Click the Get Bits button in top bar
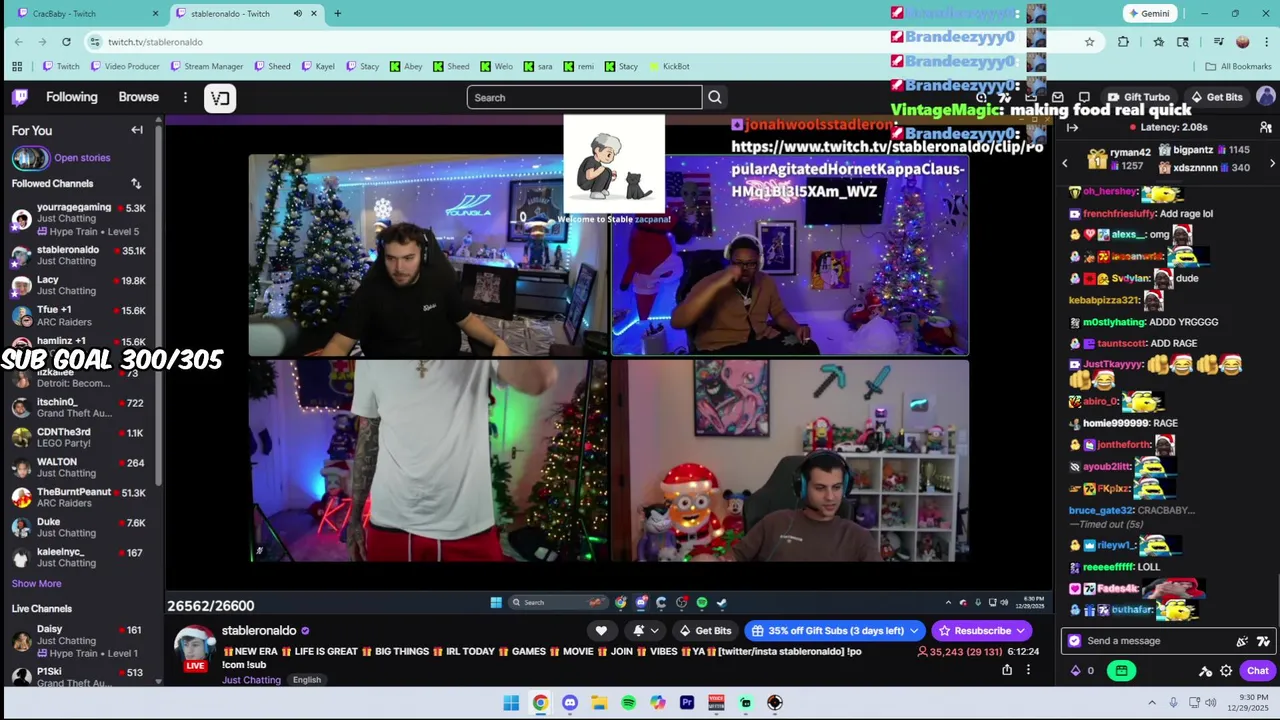The width and height of the screenshot is (1280, 720). pos(1216,97)
